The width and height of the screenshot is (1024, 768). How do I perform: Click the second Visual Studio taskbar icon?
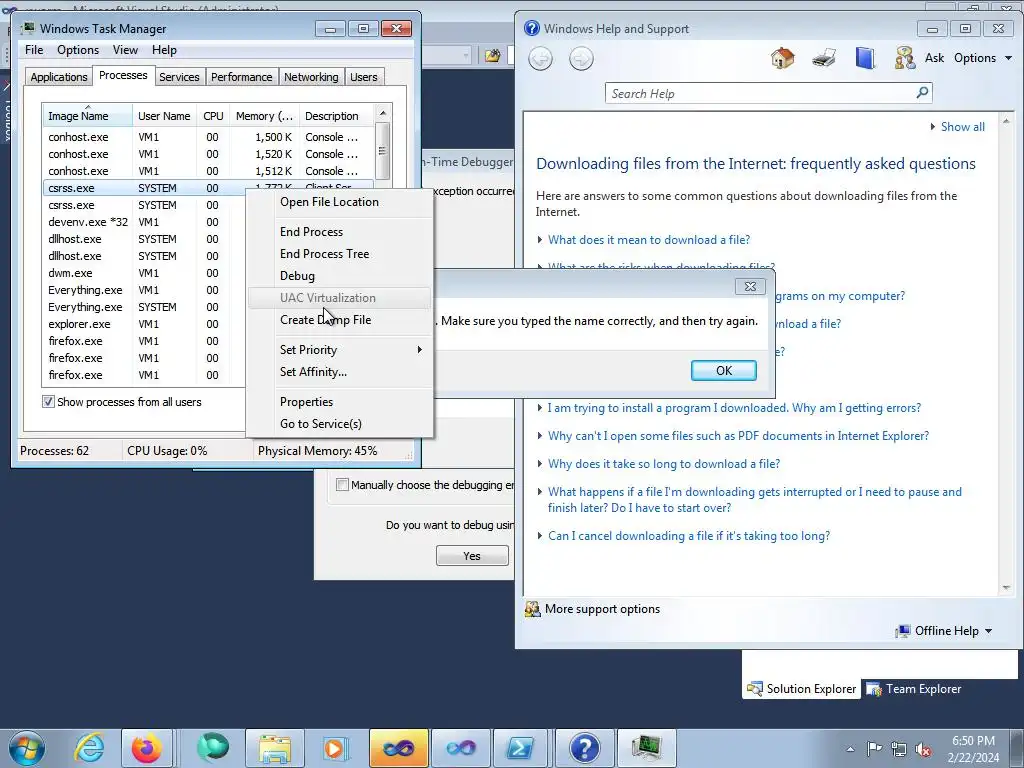pyautogui.click(x=460, y=748)
